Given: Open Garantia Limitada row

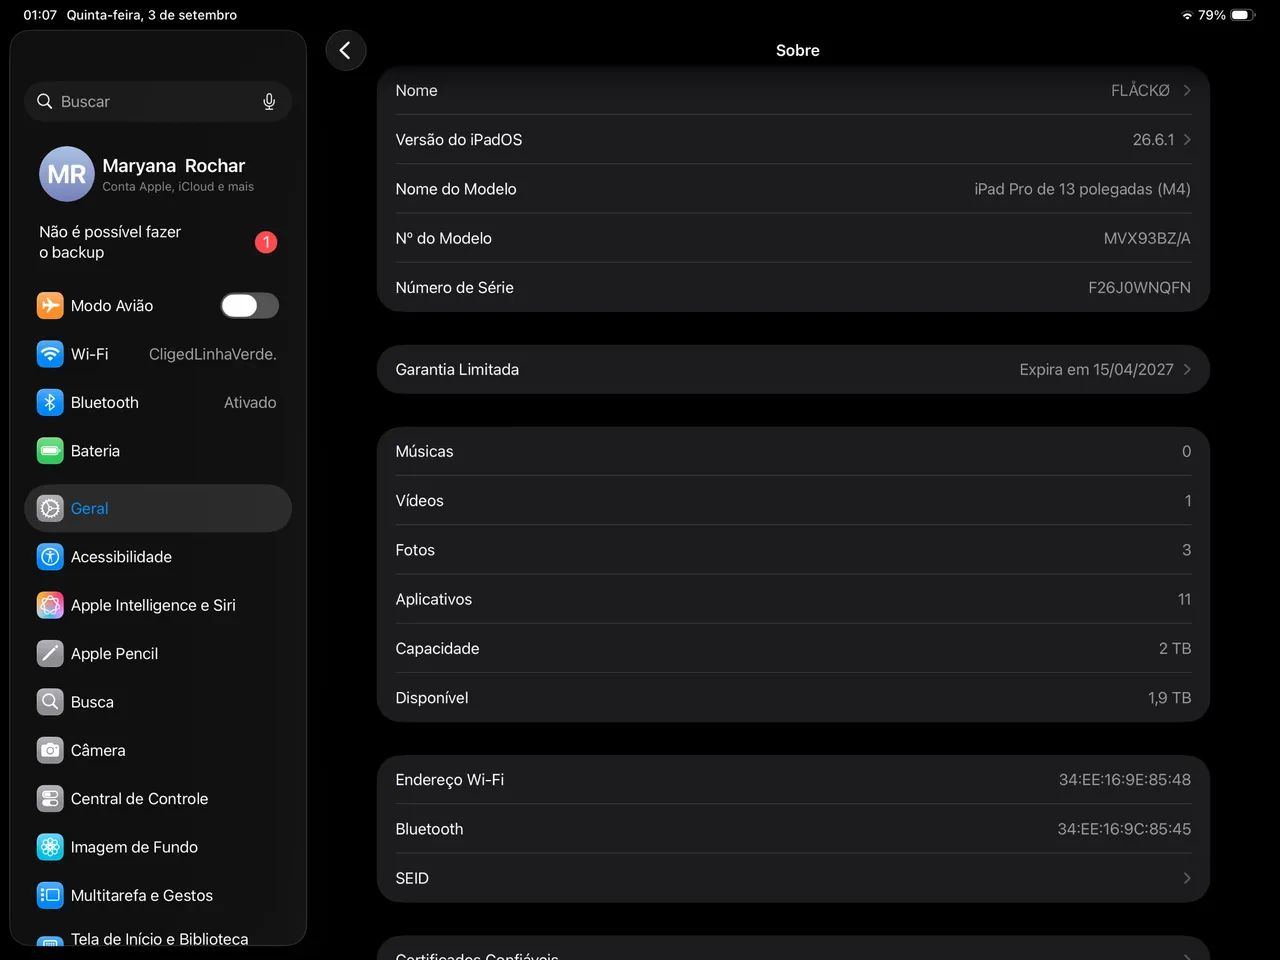Looking at the screenshot, I should 793,369.
